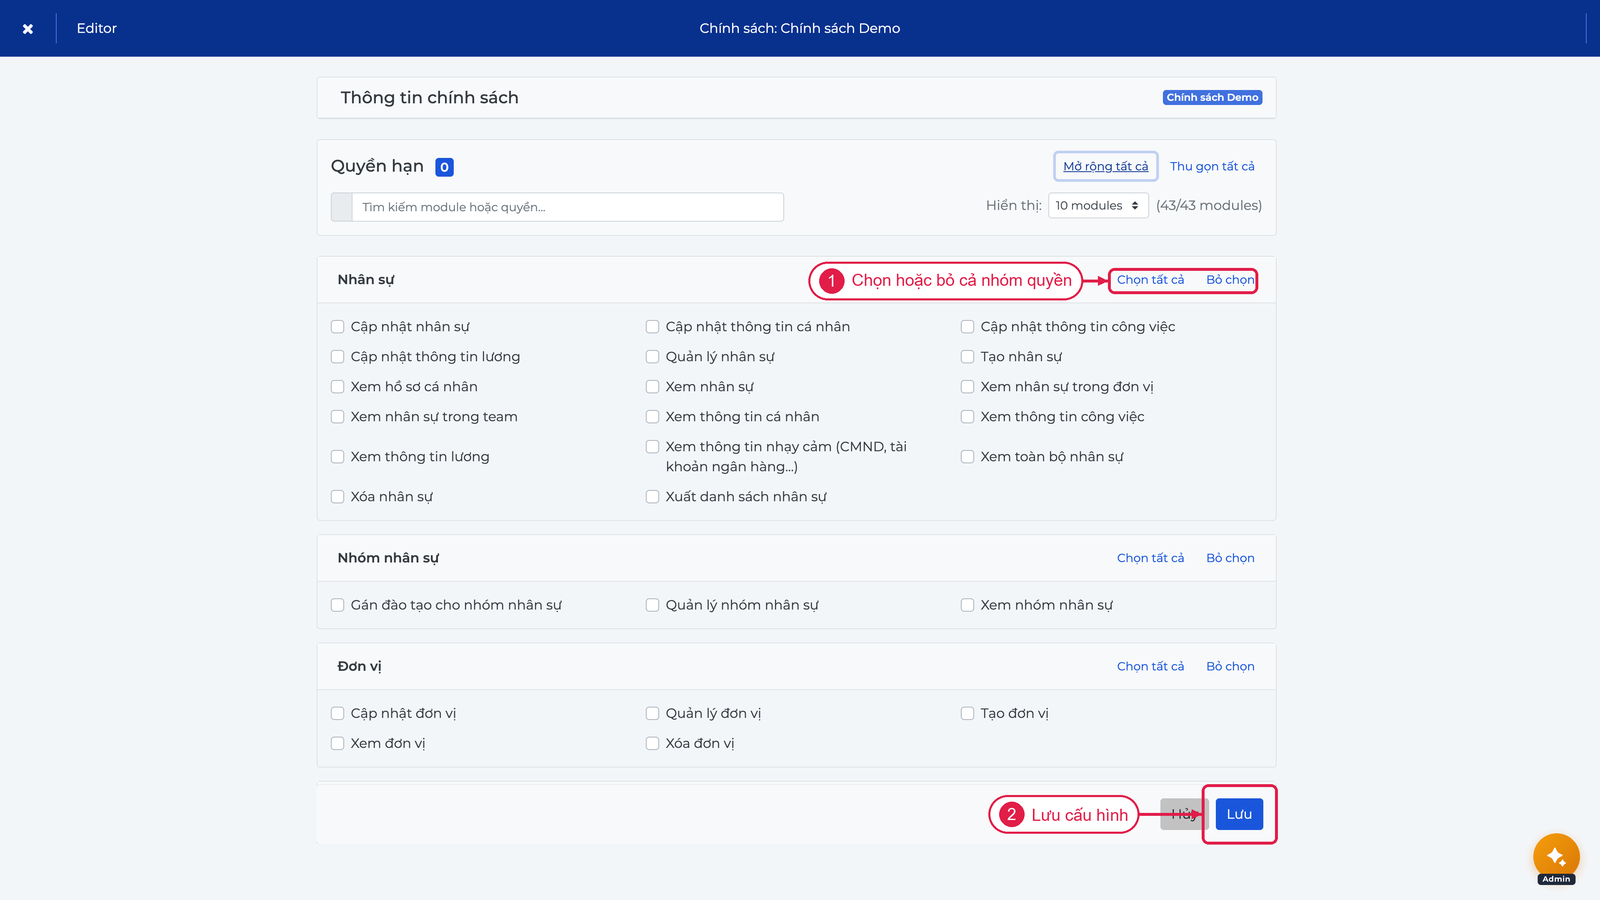Click the Nhóm nhân sự group header
This screenshot has width=1600, height=900.
tap(388, 558)
